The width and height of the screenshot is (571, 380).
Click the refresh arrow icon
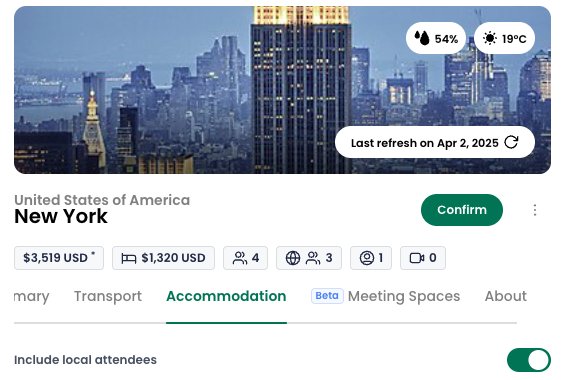(x=511, y=142)
